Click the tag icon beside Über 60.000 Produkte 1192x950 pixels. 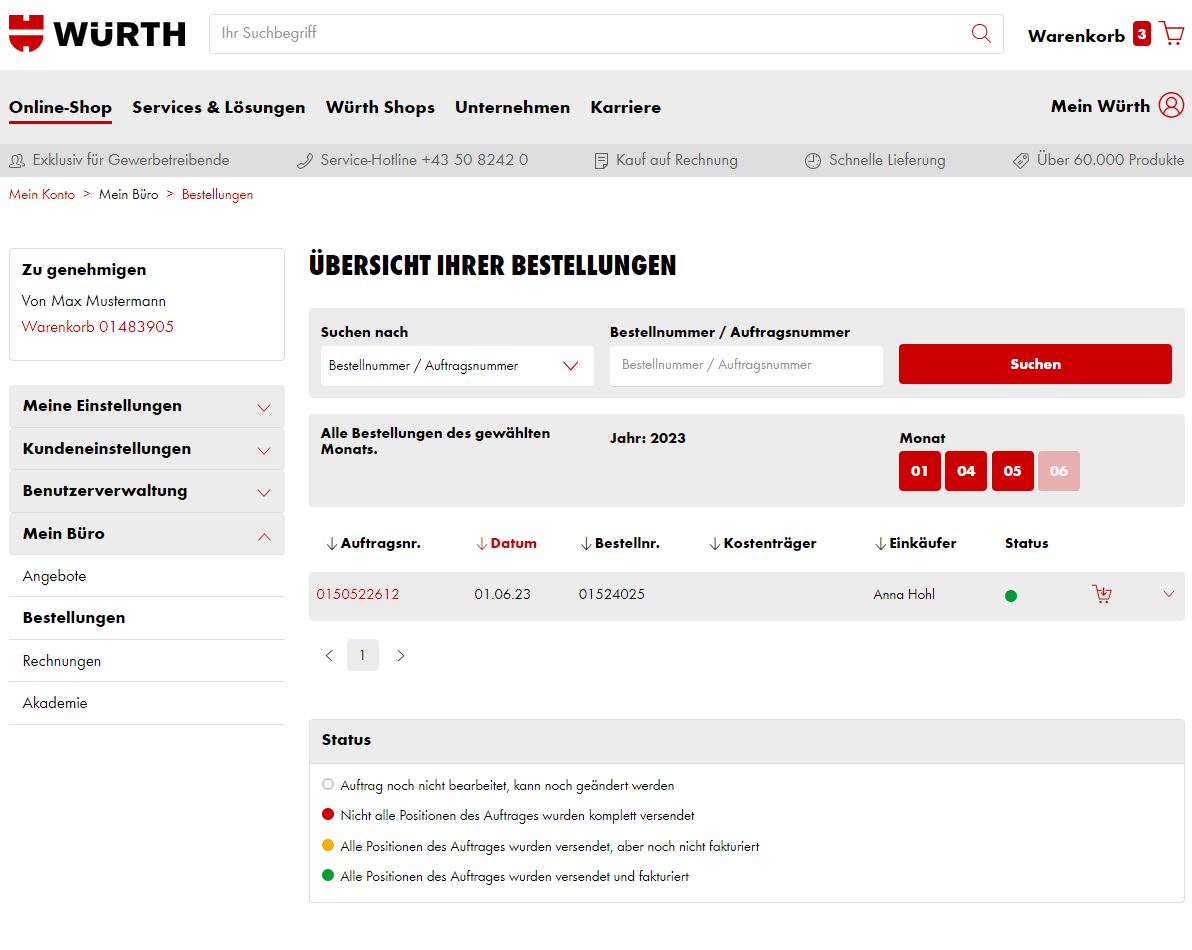[x=1021, y=160]
